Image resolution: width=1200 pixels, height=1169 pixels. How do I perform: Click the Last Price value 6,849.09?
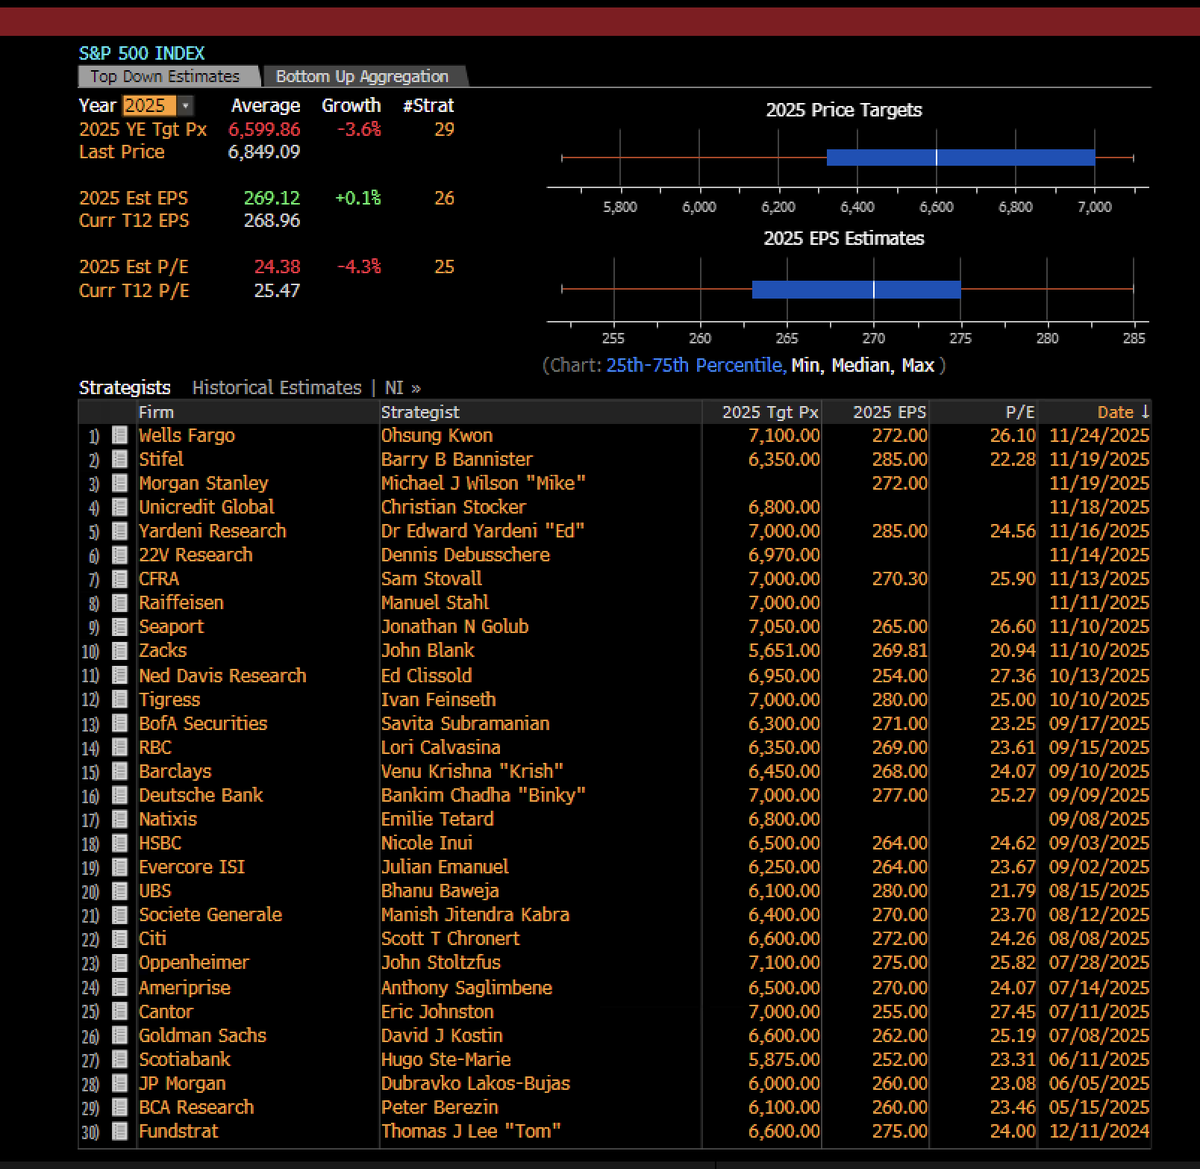pos(264,152)
